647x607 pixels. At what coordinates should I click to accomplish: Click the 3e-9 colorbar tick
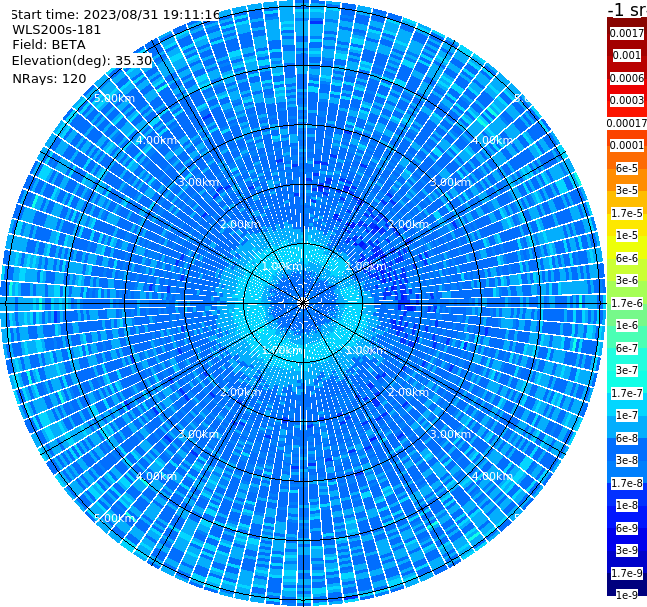pyautogui.click(x=627, y=550)
